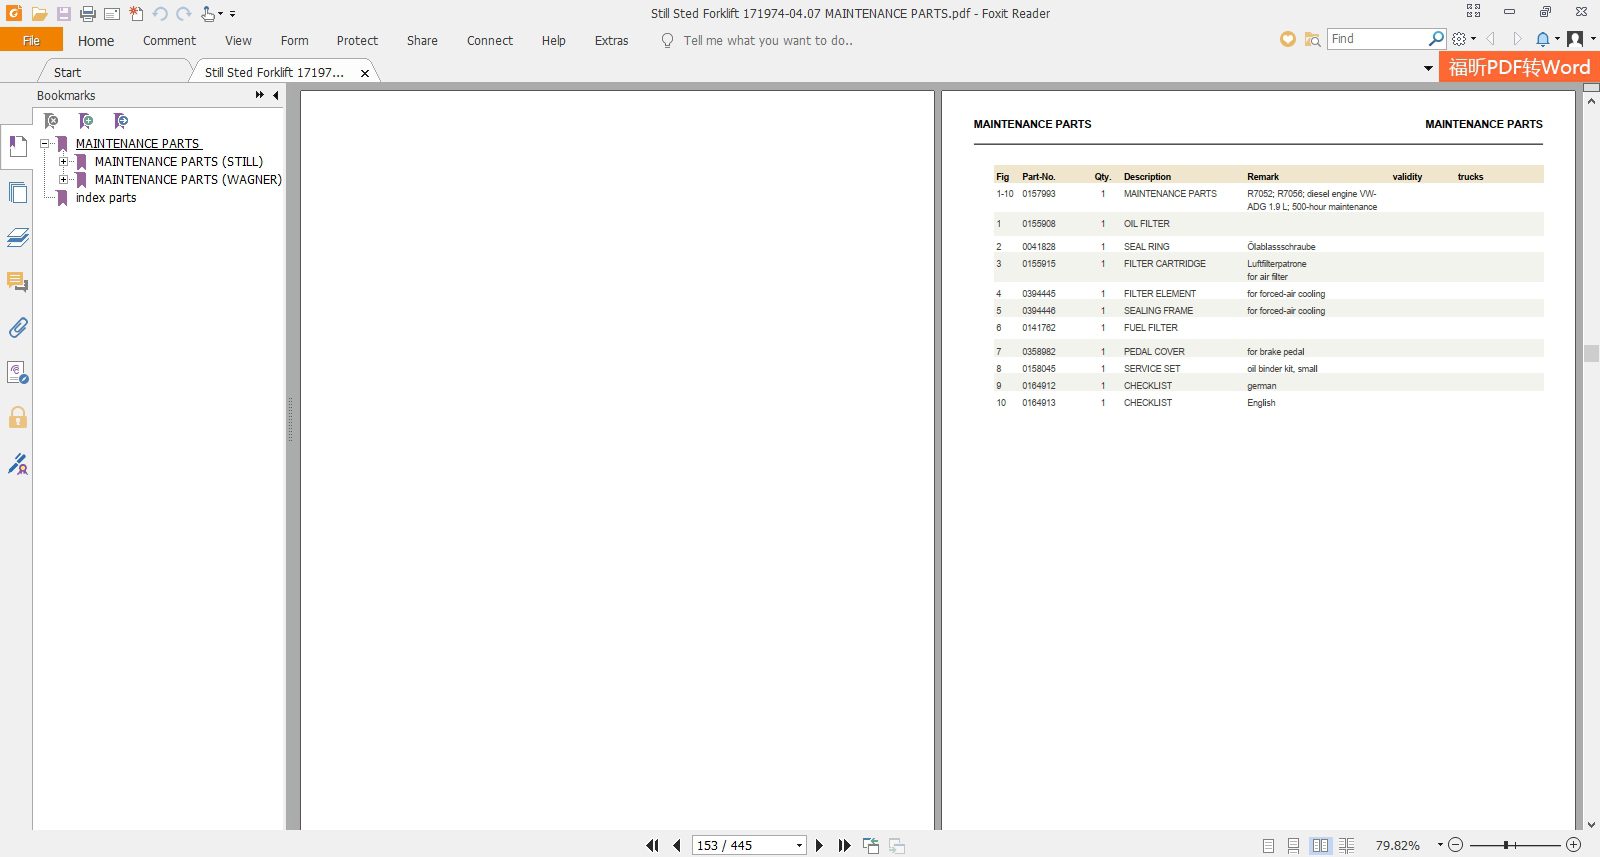The height and width of the screenshot is (857, 1600).
Task: Click the Find search input field
Action: pyautogui.click(x=1377, y=39)
